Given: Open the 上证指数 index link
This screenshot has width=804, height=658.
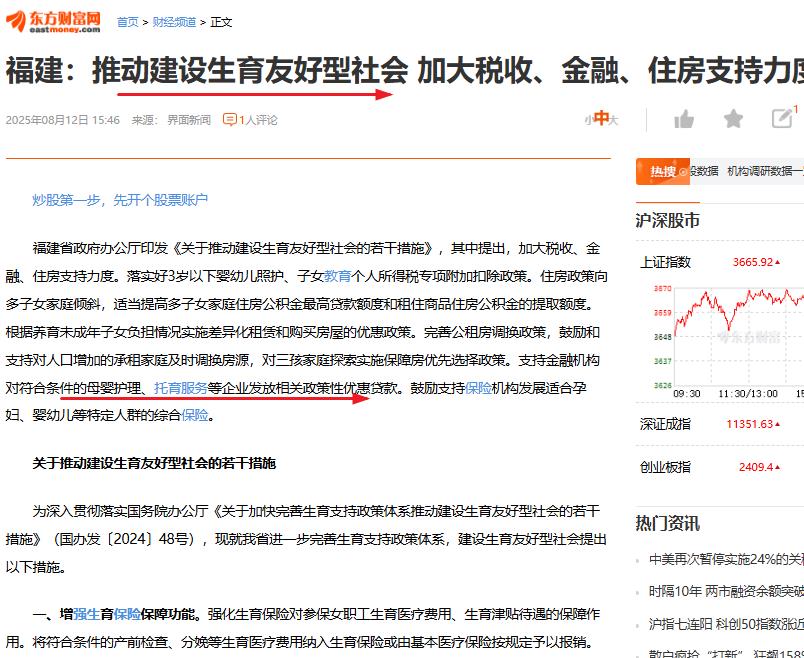Looking at the screenshot, I should pyautogui.click(x=665, y=262).
